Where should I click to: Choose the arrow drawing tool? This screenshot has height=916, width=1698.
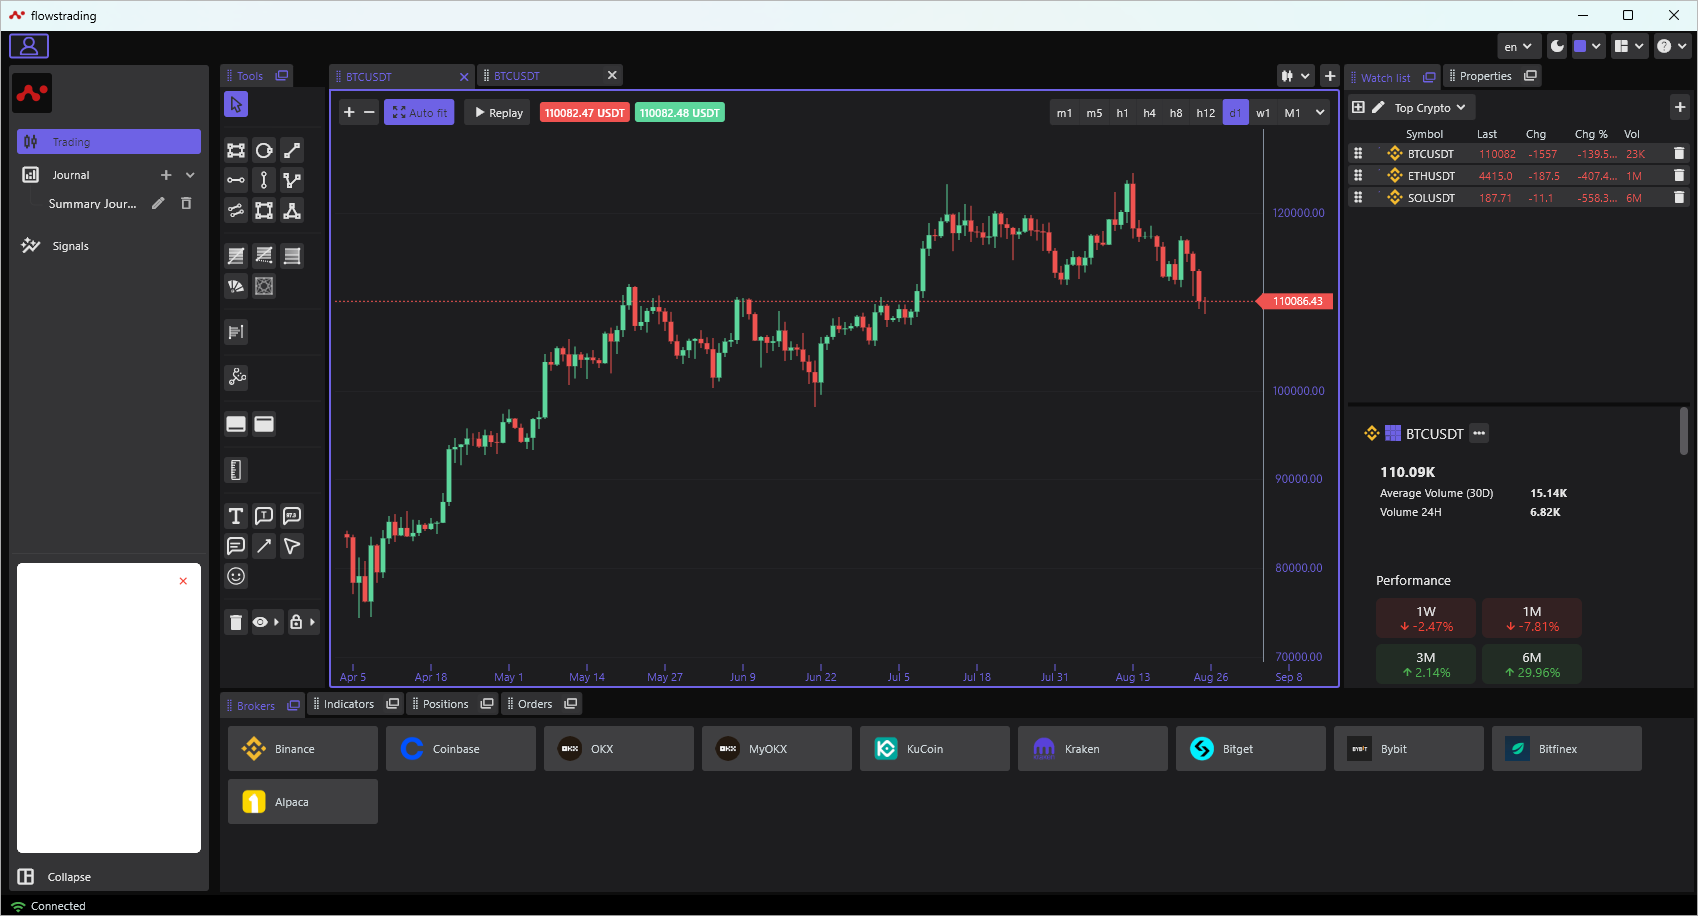click(x=264, y=546)
